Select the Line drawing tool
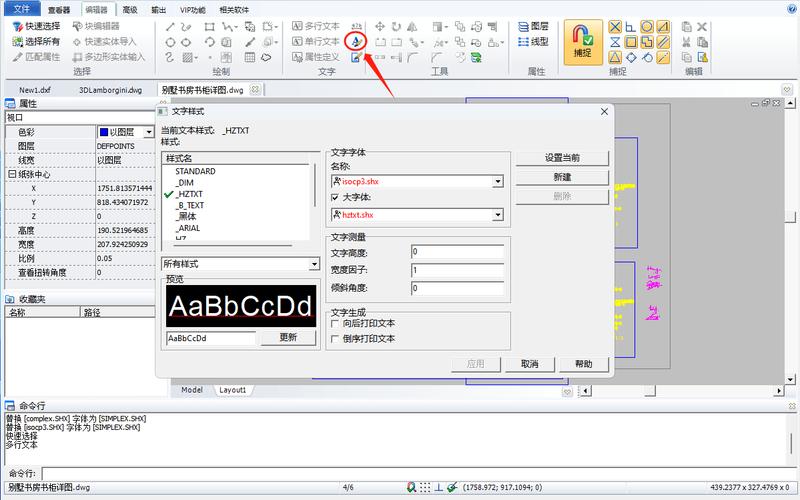The width and height of the screenshot is (800, 500). pos(170,27)
